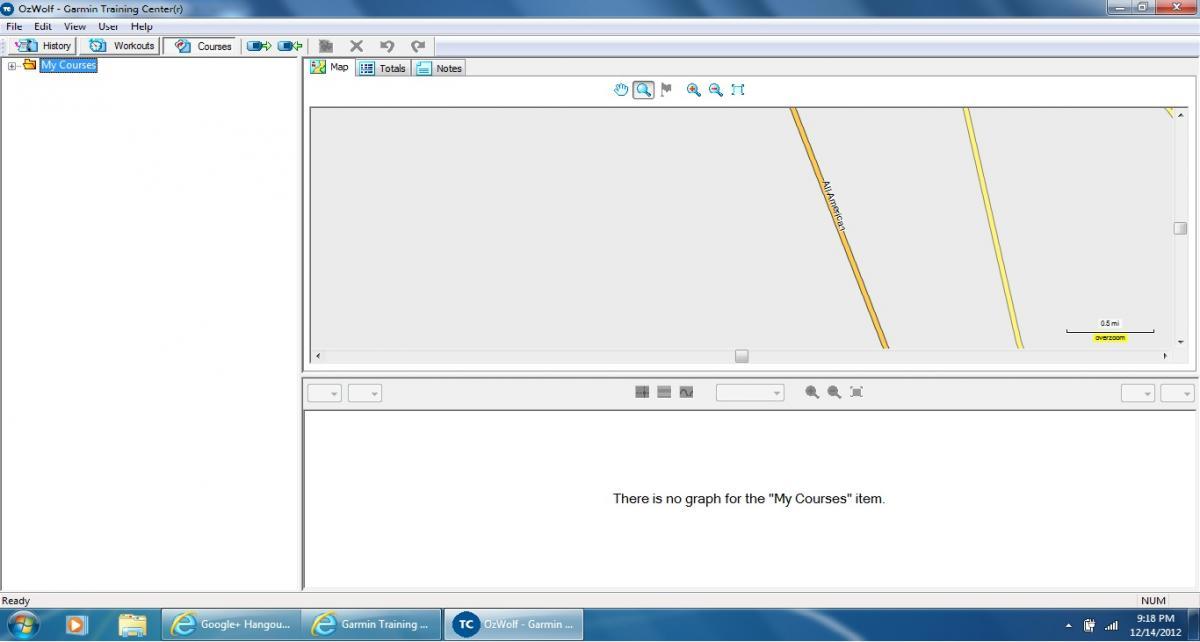
Task: Open the rightmost graph dropdown
Action: pyautogui.click(x=1177, y=393)
